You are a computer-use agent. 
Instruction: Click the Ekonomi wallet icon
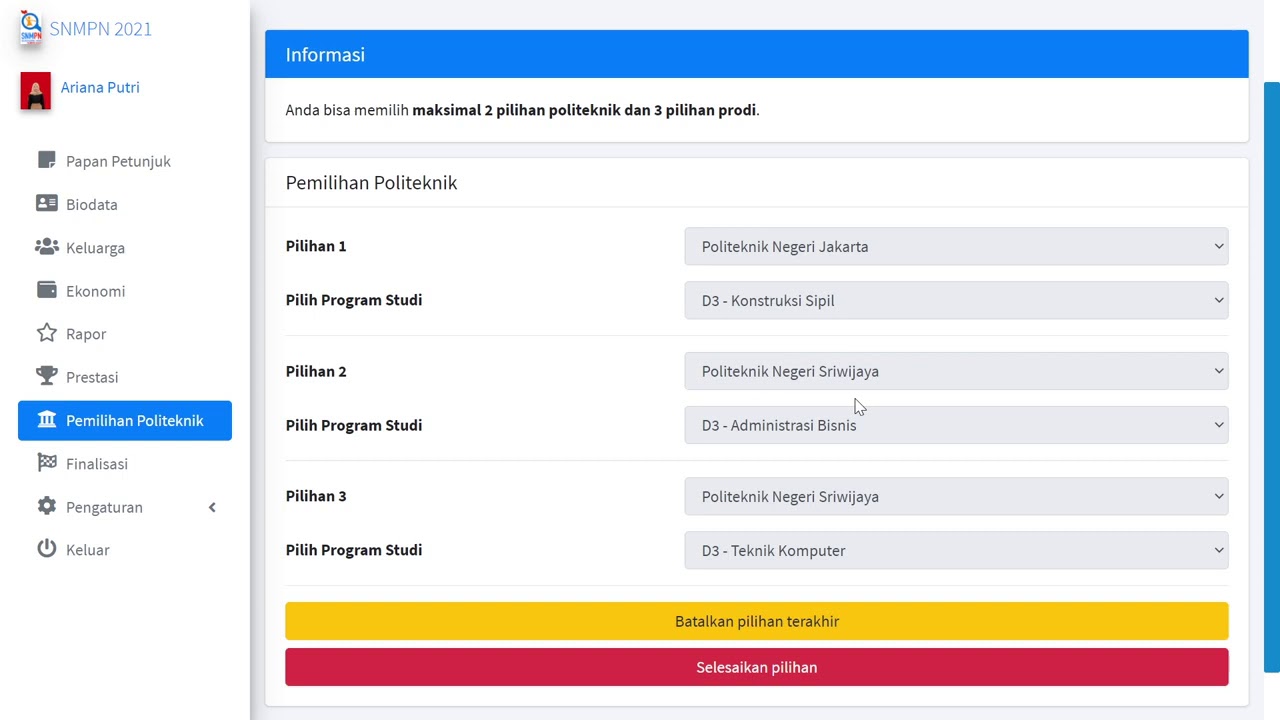click(x=47, y=290)
